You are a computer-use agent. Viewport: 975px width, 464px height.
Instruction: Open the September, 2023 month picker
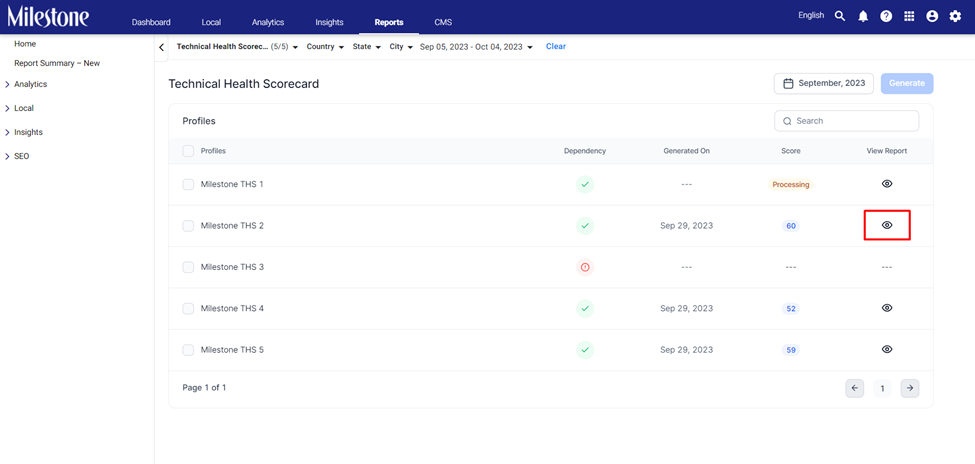[x=824, y=83]
